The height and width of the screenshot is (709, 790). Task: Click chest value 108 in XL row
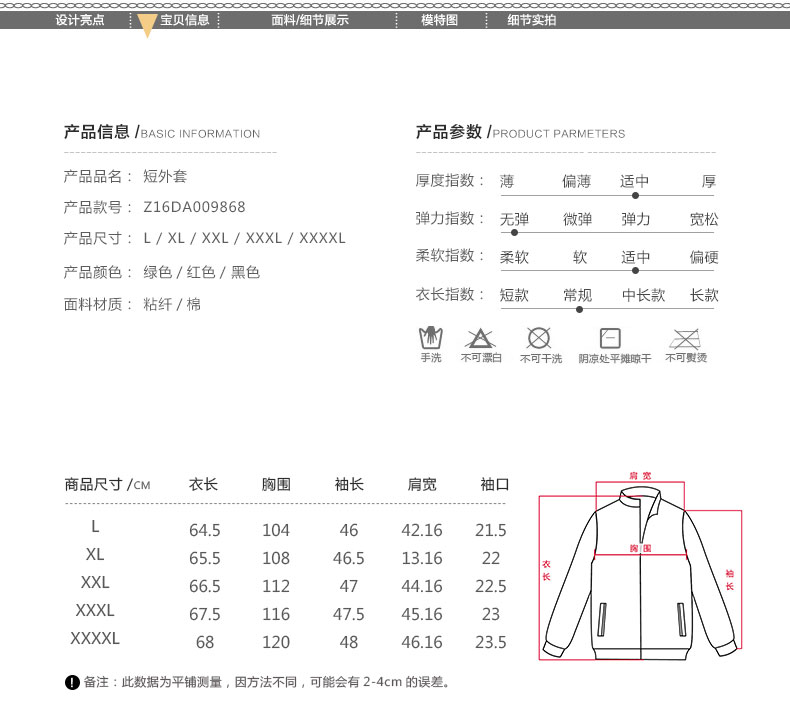pyautogui.click(x=276, y=558)
